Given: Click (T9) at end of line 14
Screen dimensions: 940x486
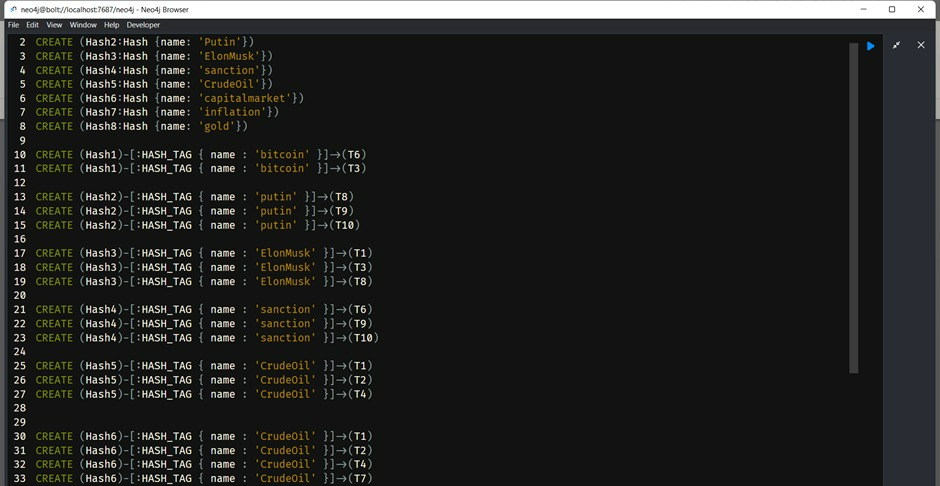Looking at the screenshot, I should point(341,211).
